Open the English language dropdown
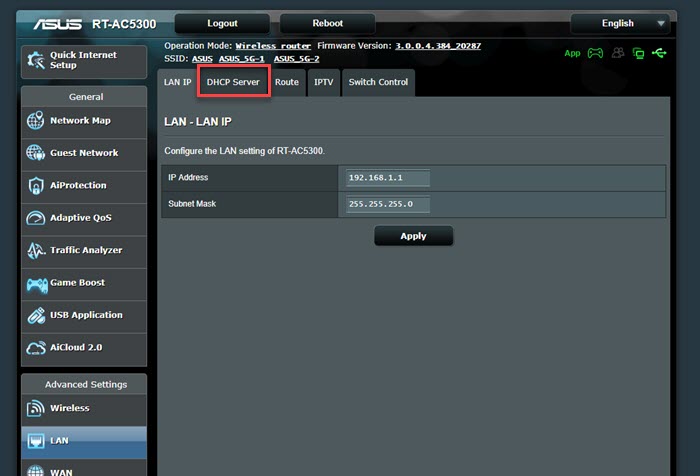700x476 pixels. [620, 23]
